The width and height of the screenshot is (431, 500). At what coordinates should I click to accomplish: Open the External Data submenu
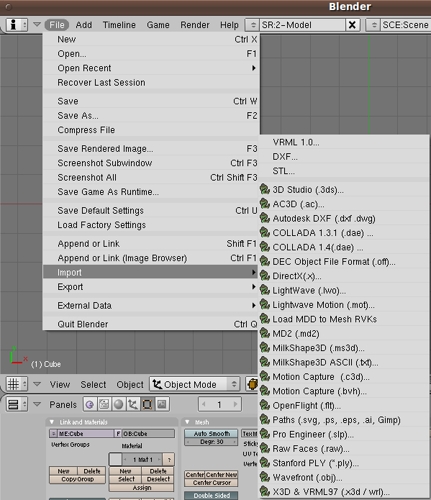151,305
